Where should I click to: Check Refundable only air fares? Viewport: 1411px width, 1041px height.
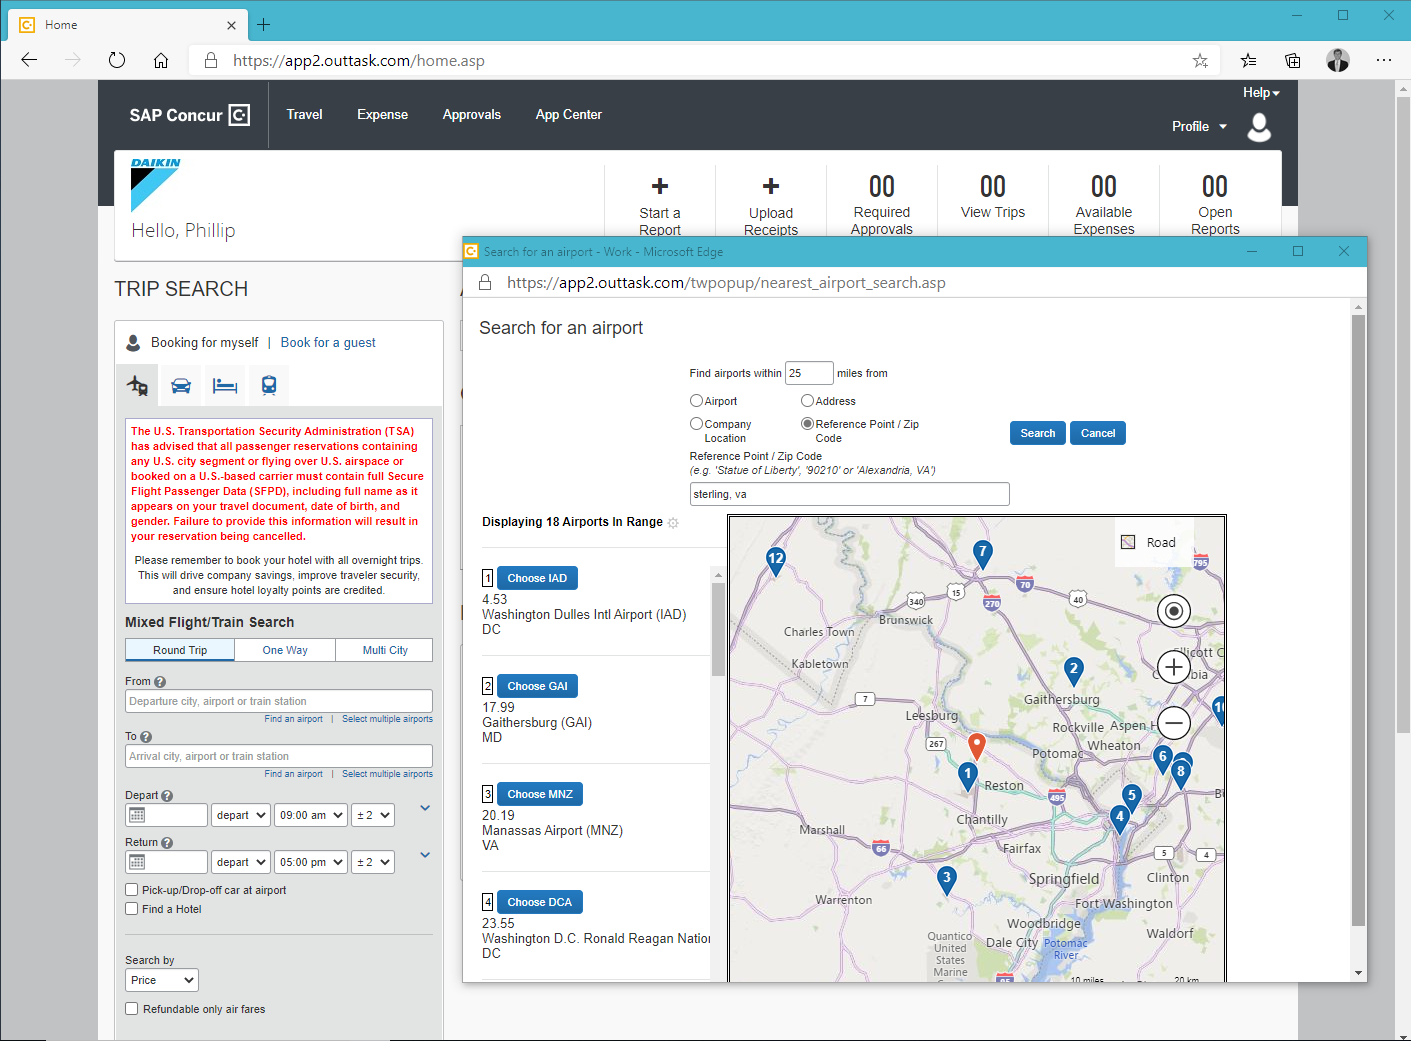(132, 1009)
